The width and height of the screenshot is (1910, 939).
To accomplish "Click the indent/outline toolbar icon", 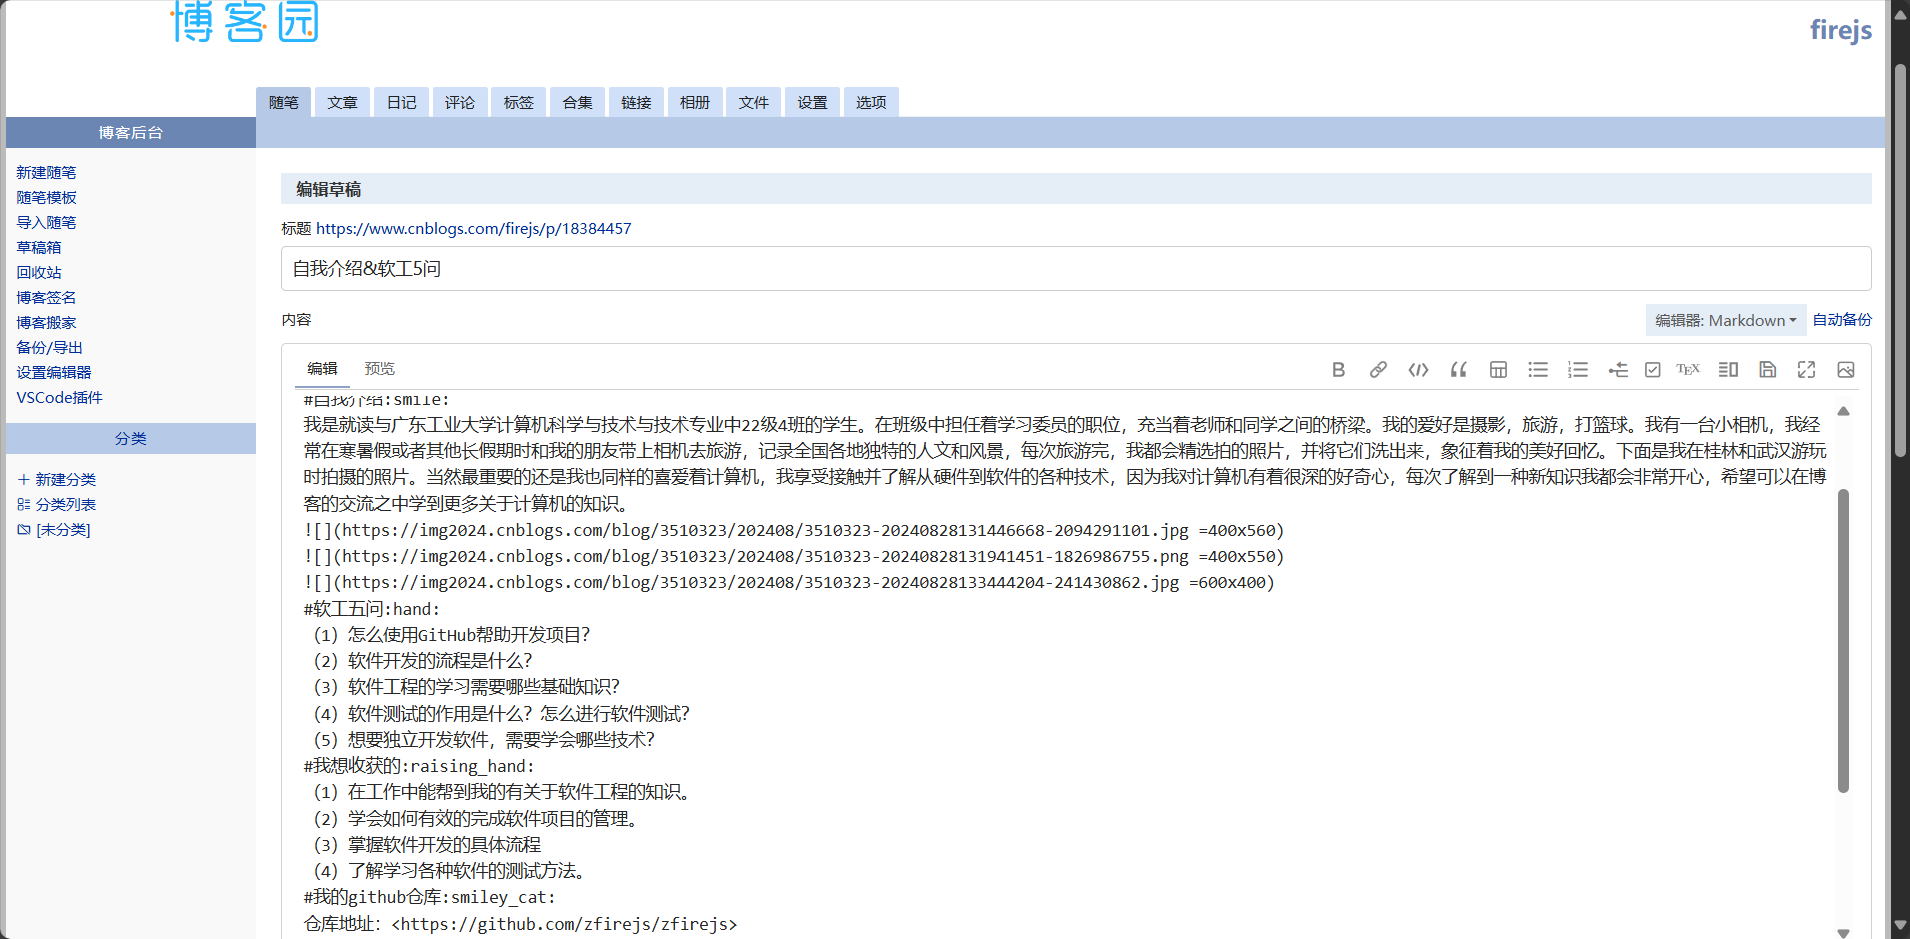I will pyautogui.click(x=1618, y=370).
